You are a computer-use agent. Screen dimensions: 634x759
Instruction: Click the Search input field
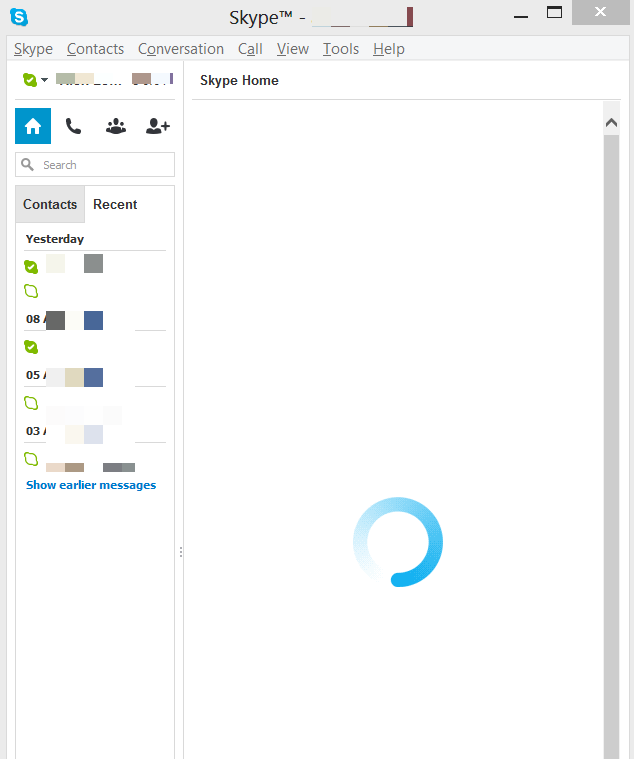point(95,165)
